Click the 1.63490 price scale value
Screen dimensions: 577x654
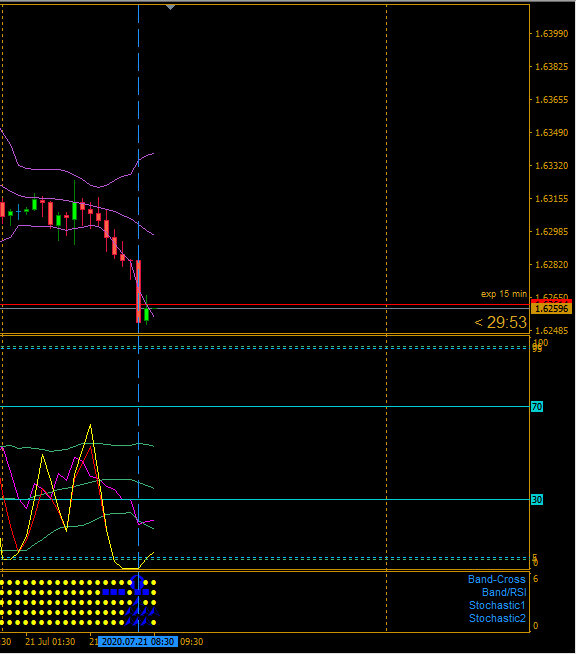pyautogui.click(x=552, y=133)
